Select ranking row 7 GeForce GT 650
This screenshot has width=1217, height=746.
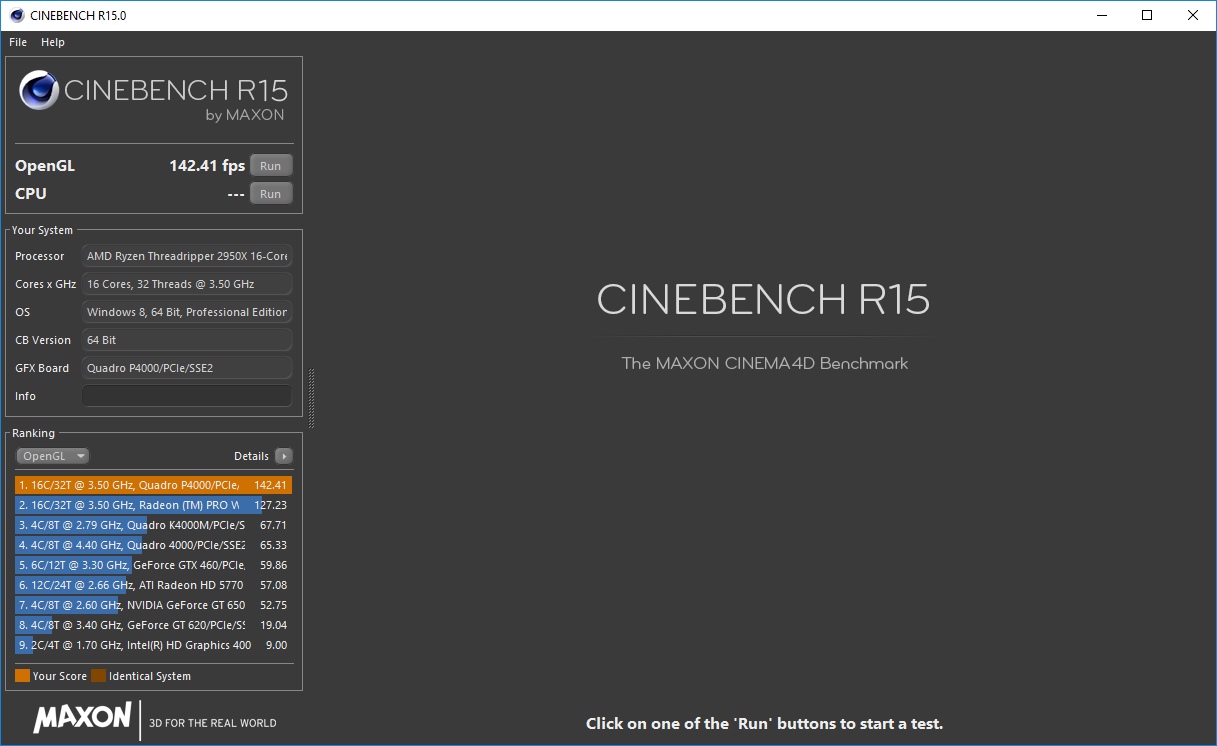coord(154,605)
